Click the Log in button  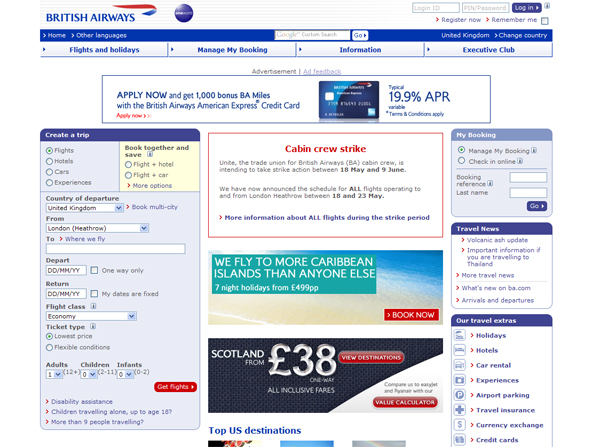[x=526, y=8]
